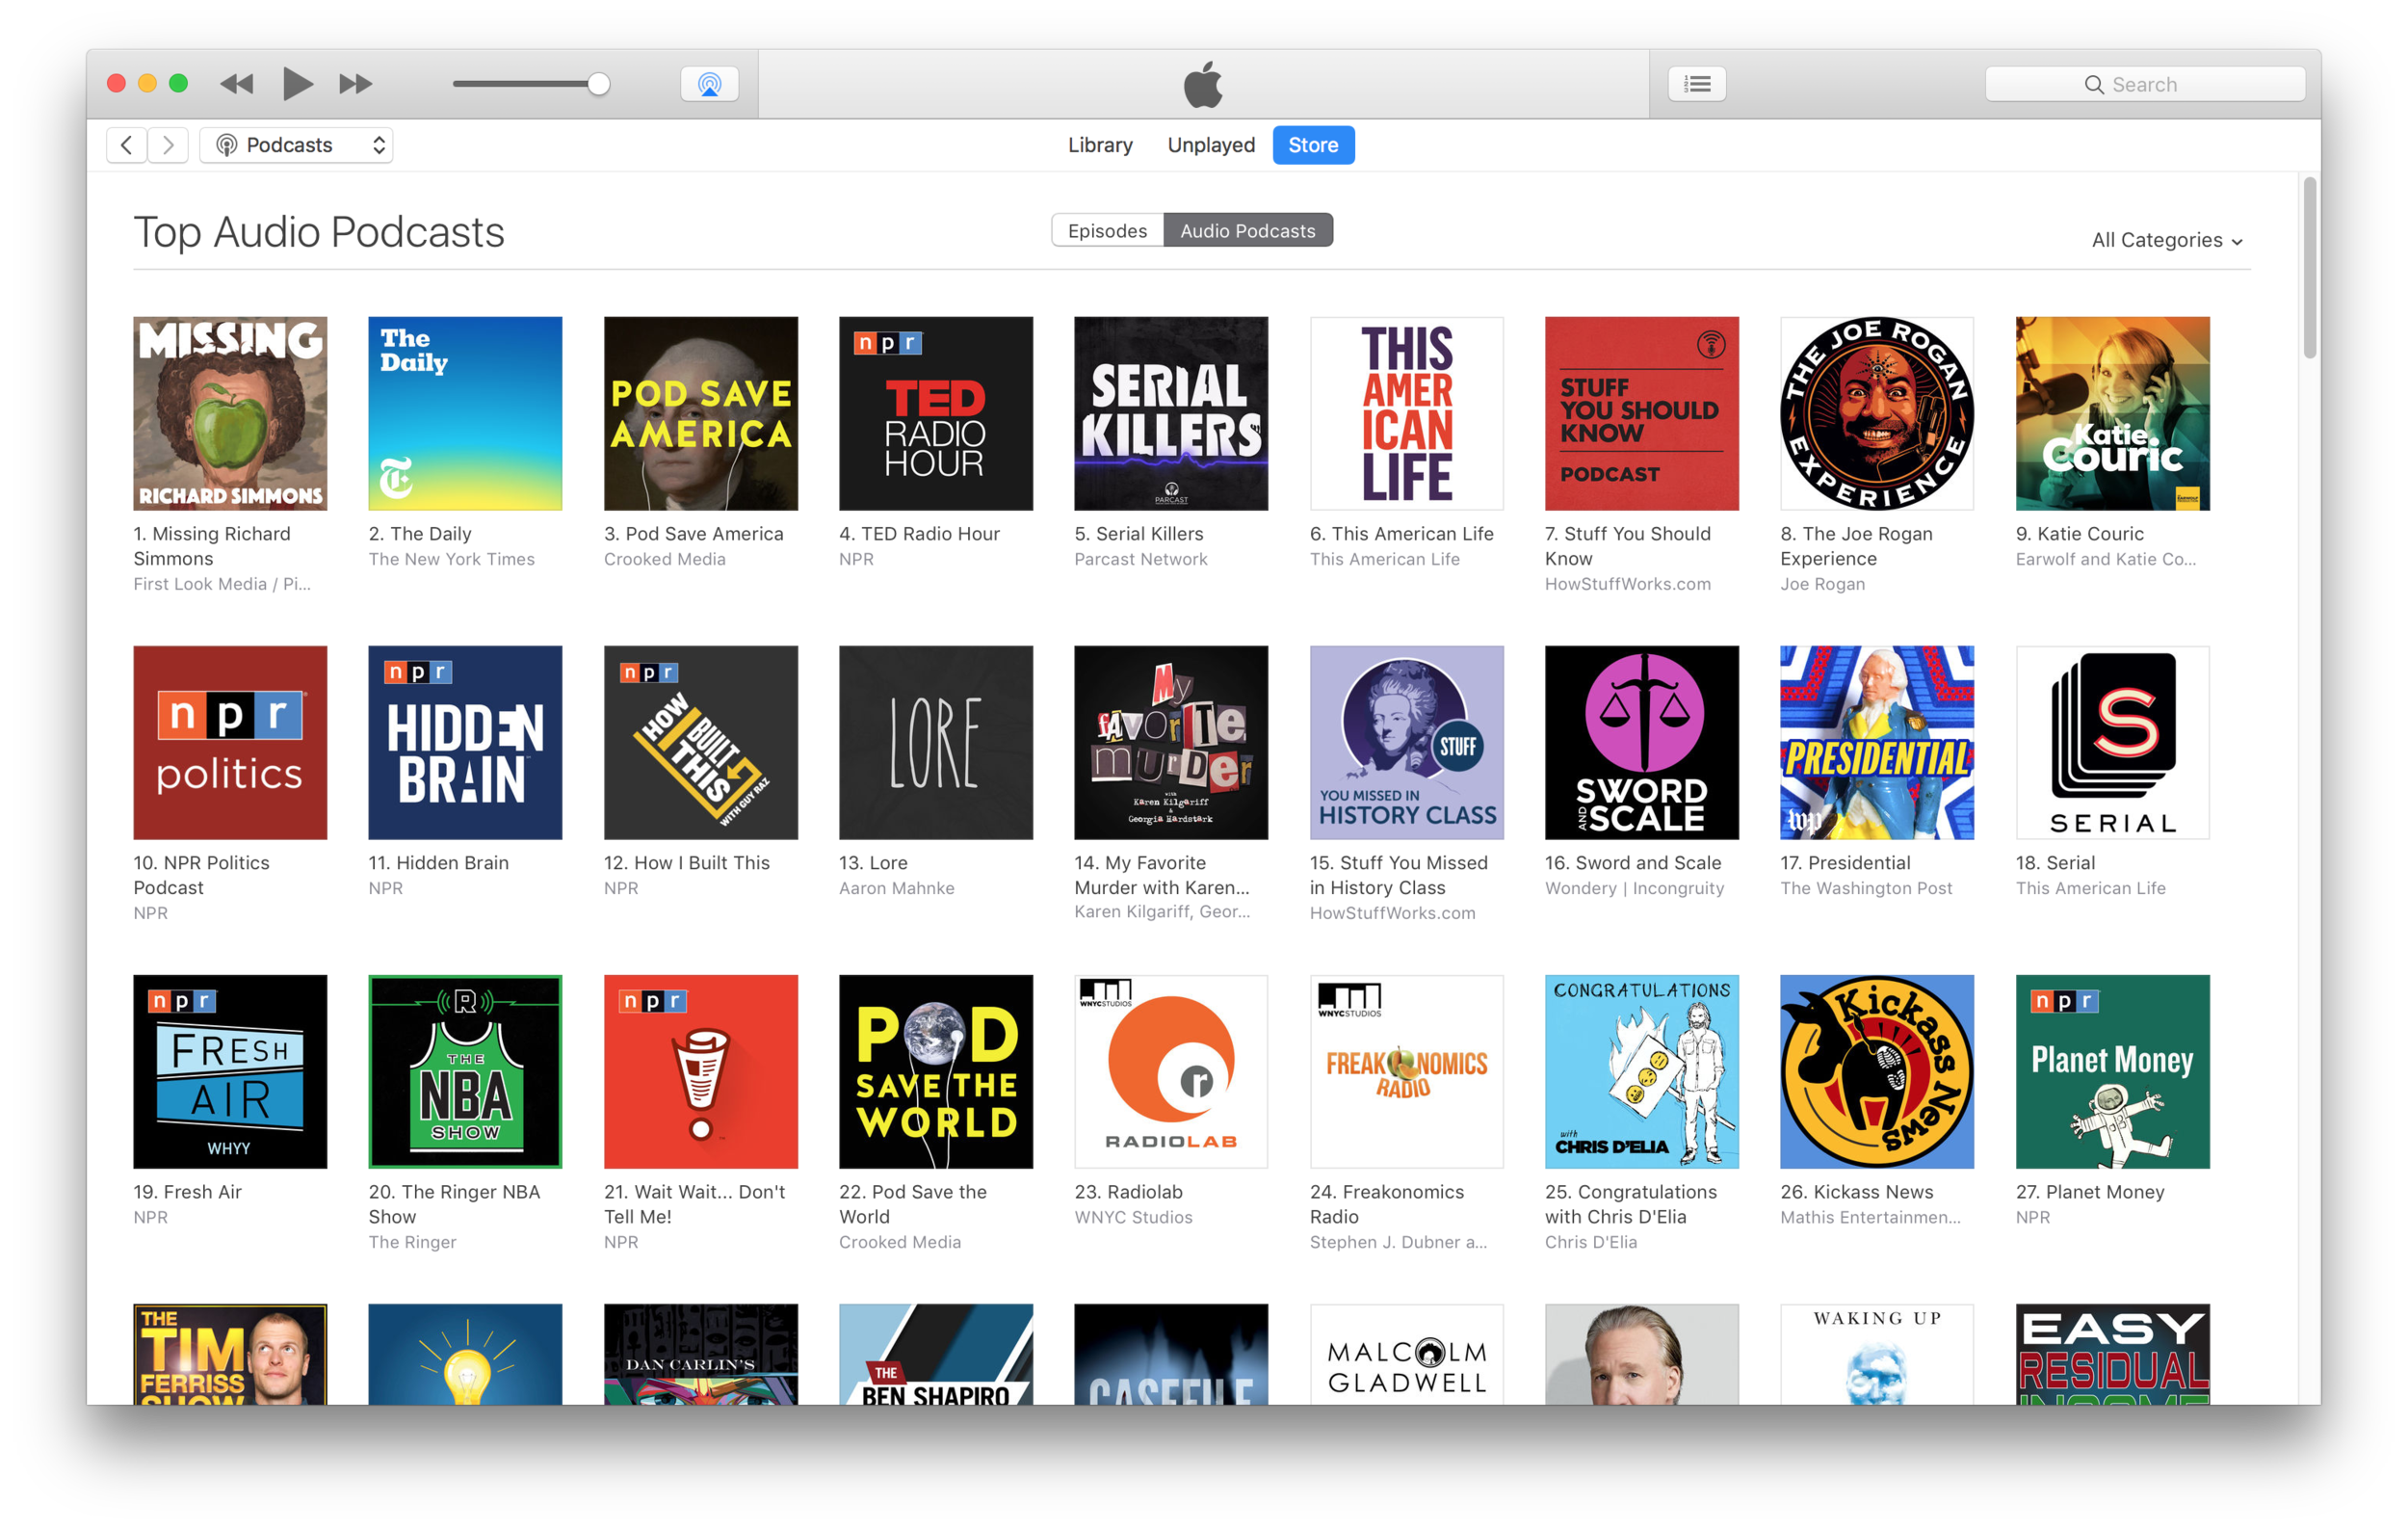Image resolution: width=2408 pixels, height=1529 pixels.
Task: Click the "WNYC Studios" publisher link
Action: coord(1133,1217)
